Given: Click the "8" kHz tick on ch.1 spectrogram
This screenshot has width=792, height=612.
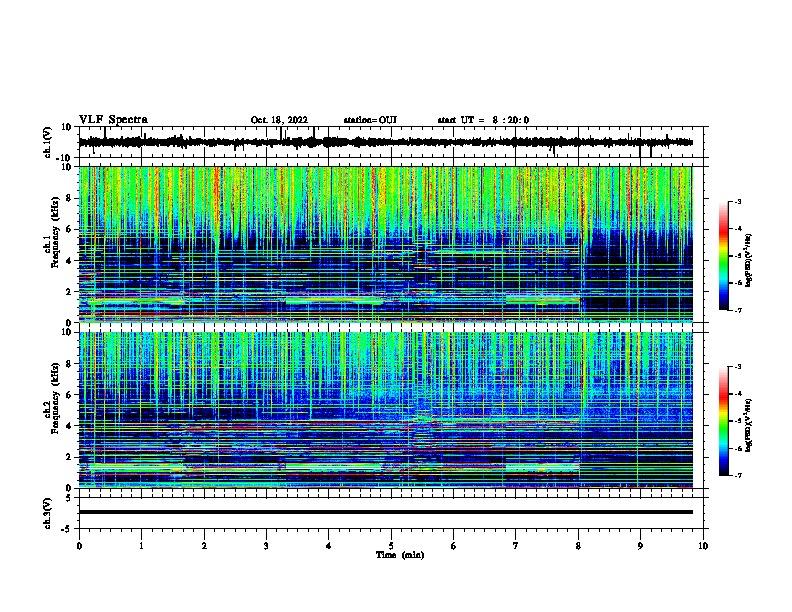Looking at the screenshot, I should point(69,198).
